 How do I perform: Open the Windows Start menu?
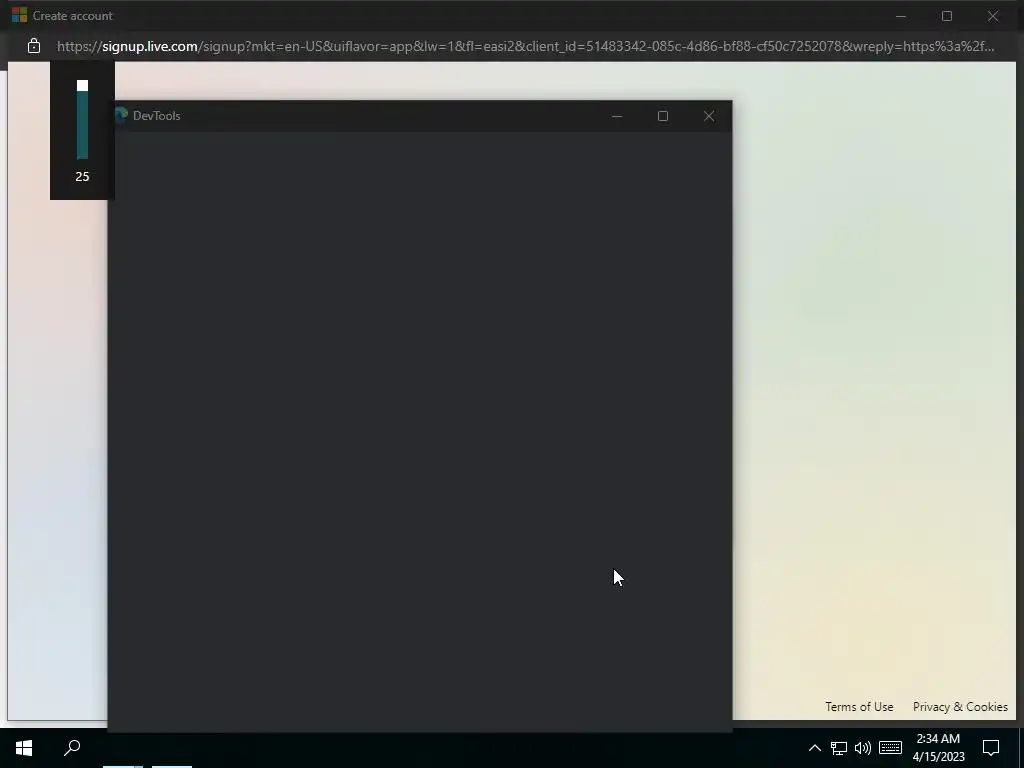point(24,748)
